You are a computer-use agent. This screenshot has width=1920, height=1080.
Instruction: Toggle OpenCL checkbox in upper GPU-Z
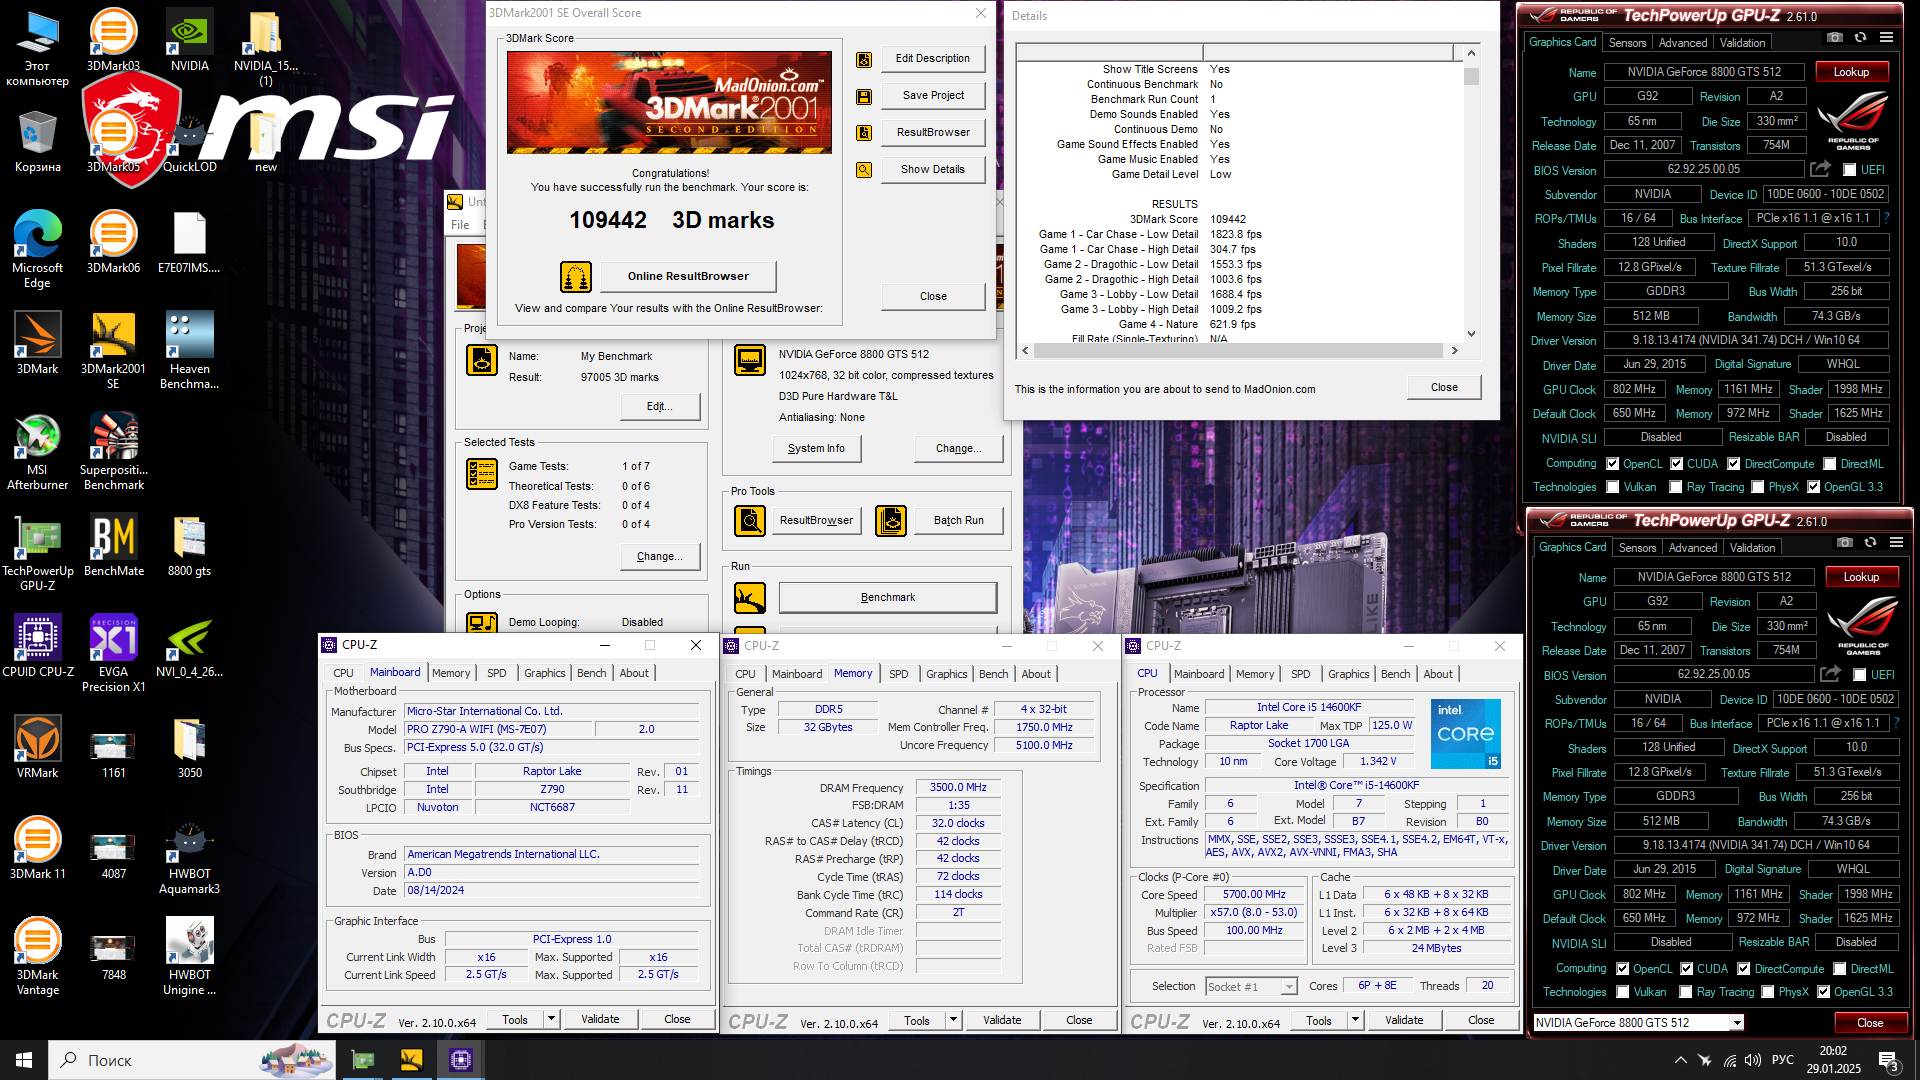coord(1612,464)
